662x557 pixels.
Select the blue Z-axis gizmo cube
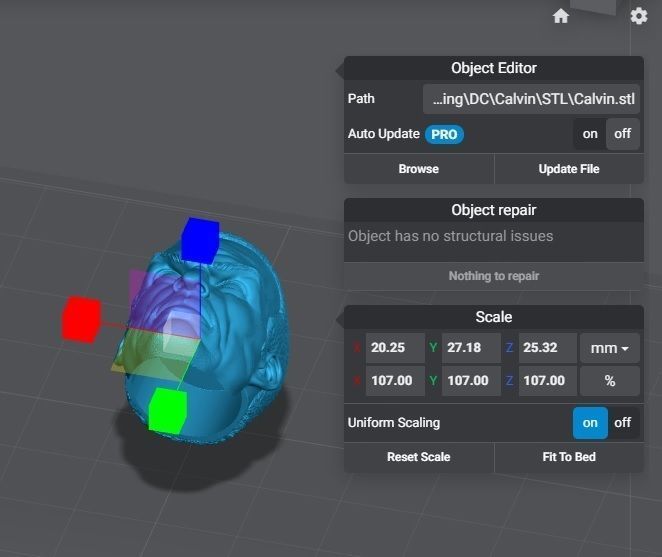click(x=200, y=240)
